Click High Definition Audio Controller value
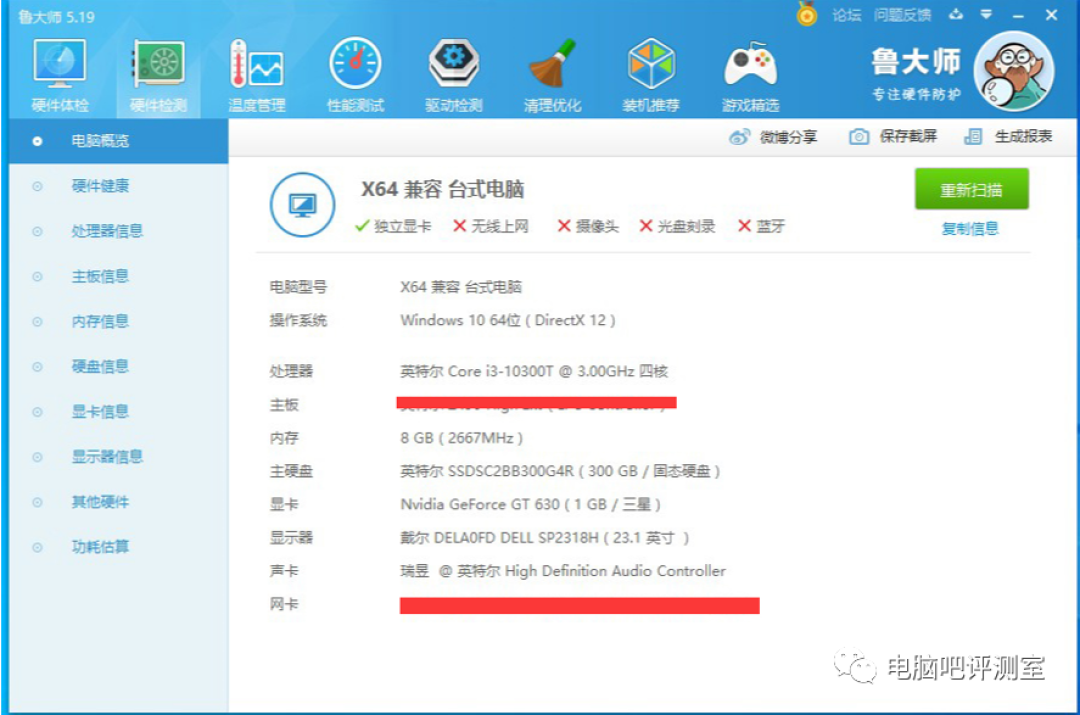Image resolution: width=1080 pixels, height=715 pixels. click(563, 571)
